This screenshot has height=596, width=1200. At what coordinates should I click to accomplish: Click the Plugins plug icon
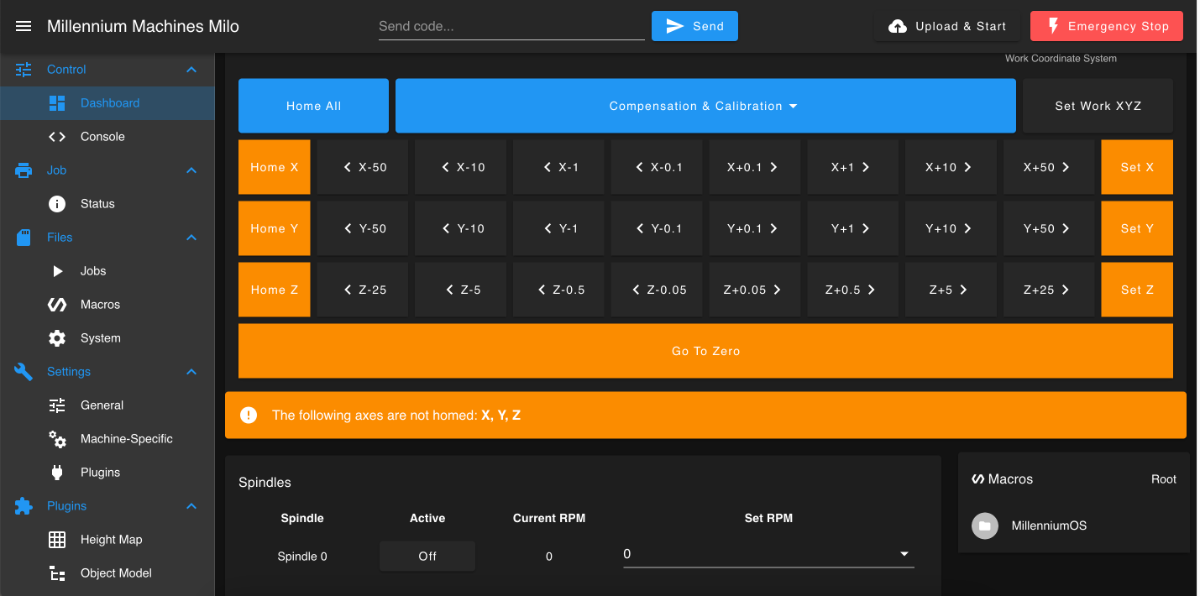tap(57, 472)
